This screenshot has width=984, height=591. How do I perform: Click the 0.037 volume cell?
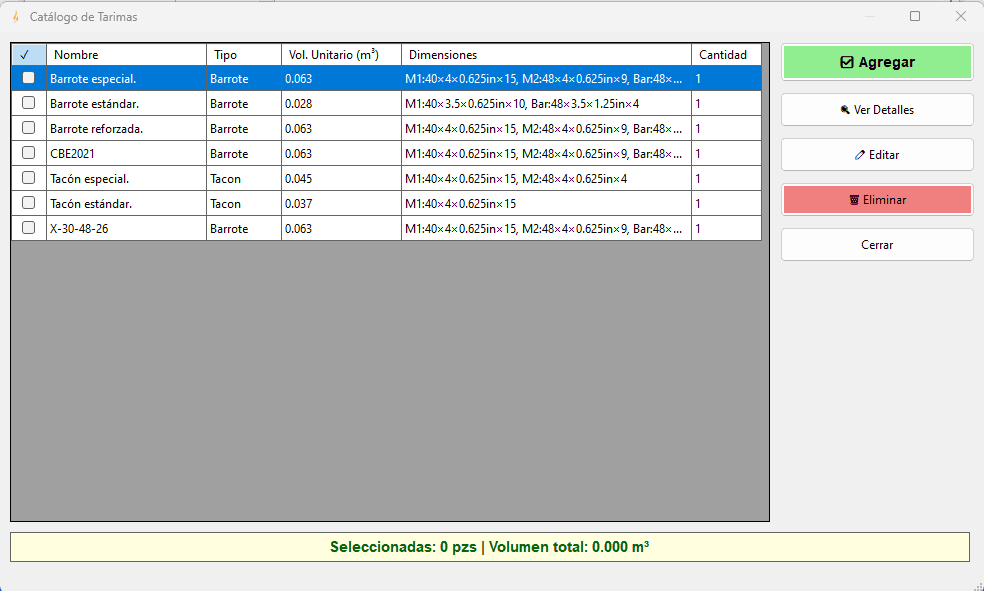(x=341, y=204)
